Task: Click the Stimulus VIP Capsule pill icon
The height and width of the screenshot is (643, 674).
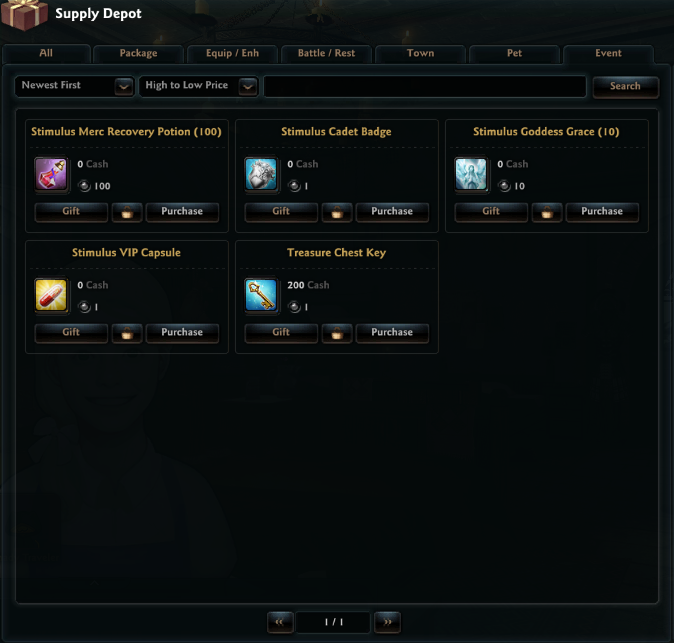Action: [x=51, y=295]
